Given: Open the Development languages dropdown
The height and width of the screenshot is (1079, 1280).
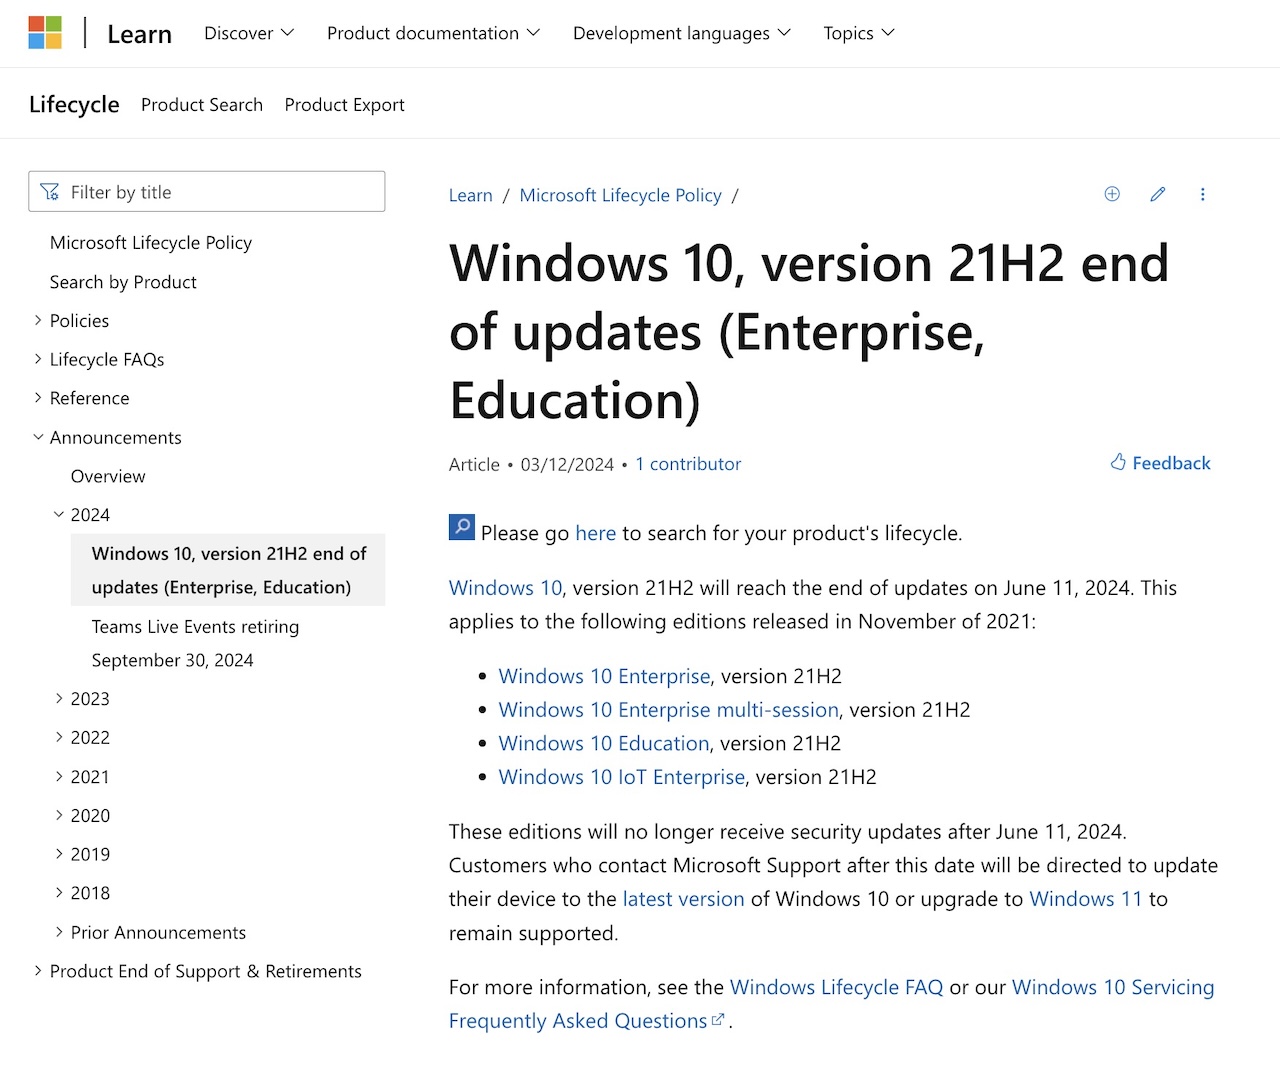Looking at the screenshot, I should pos(682,33).
